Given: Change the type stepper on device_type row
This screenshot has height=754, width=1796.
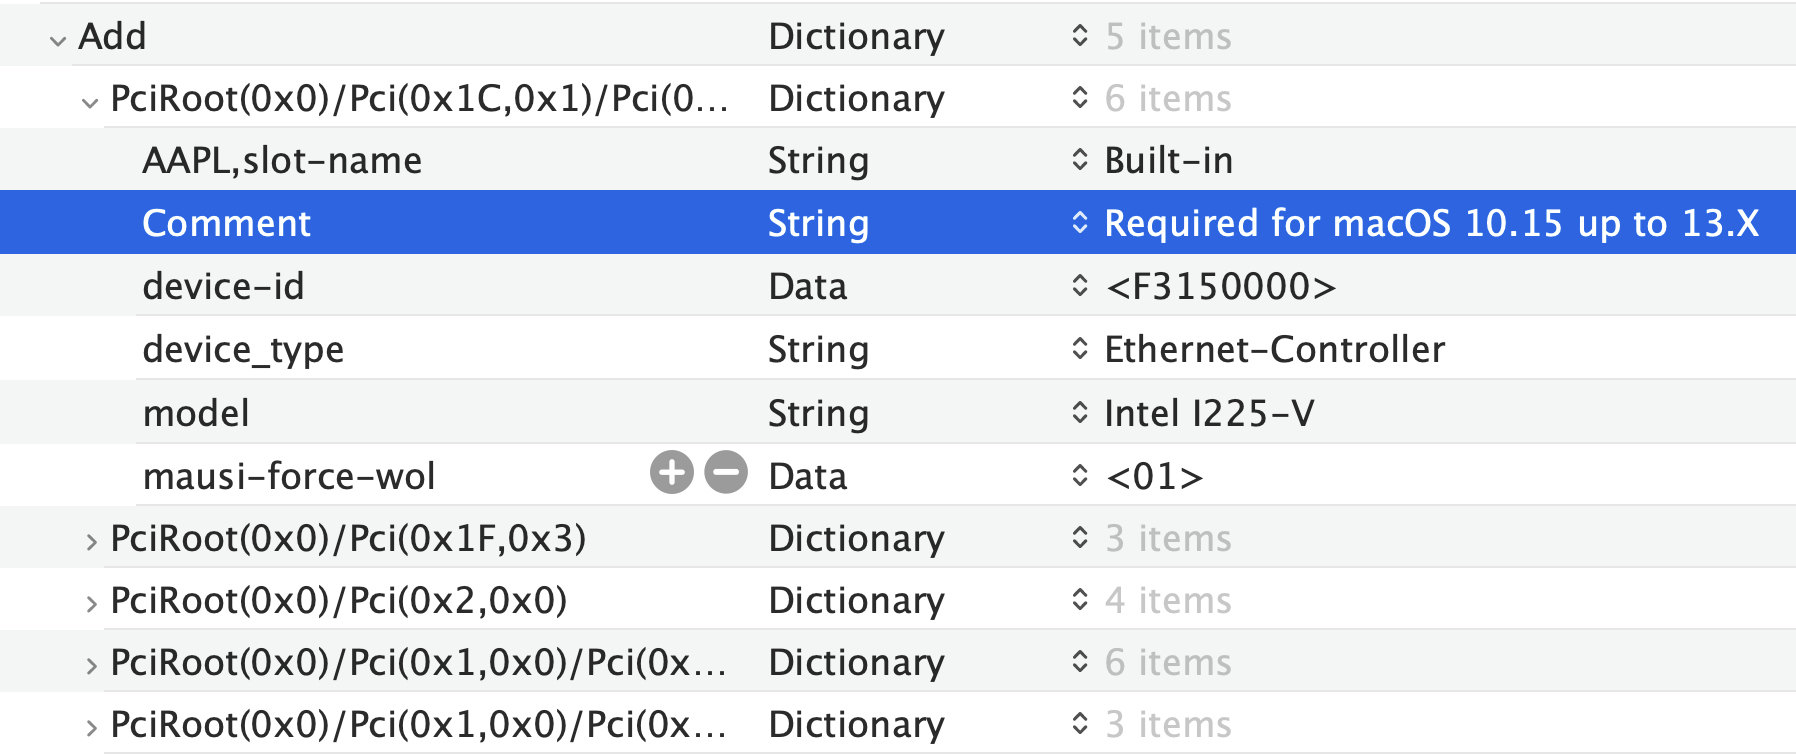Looking at the screenshot, I should coord(1079,349).
